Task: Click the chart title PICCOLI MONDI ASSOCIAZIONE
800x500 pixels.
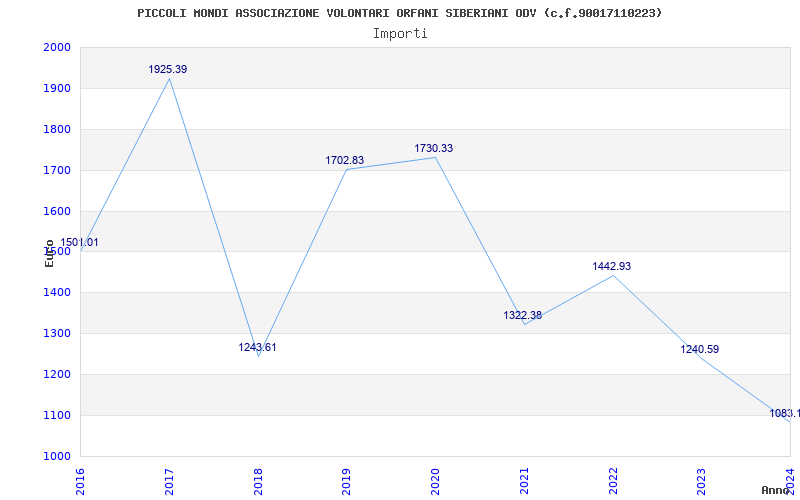Action: coord(399,13)
